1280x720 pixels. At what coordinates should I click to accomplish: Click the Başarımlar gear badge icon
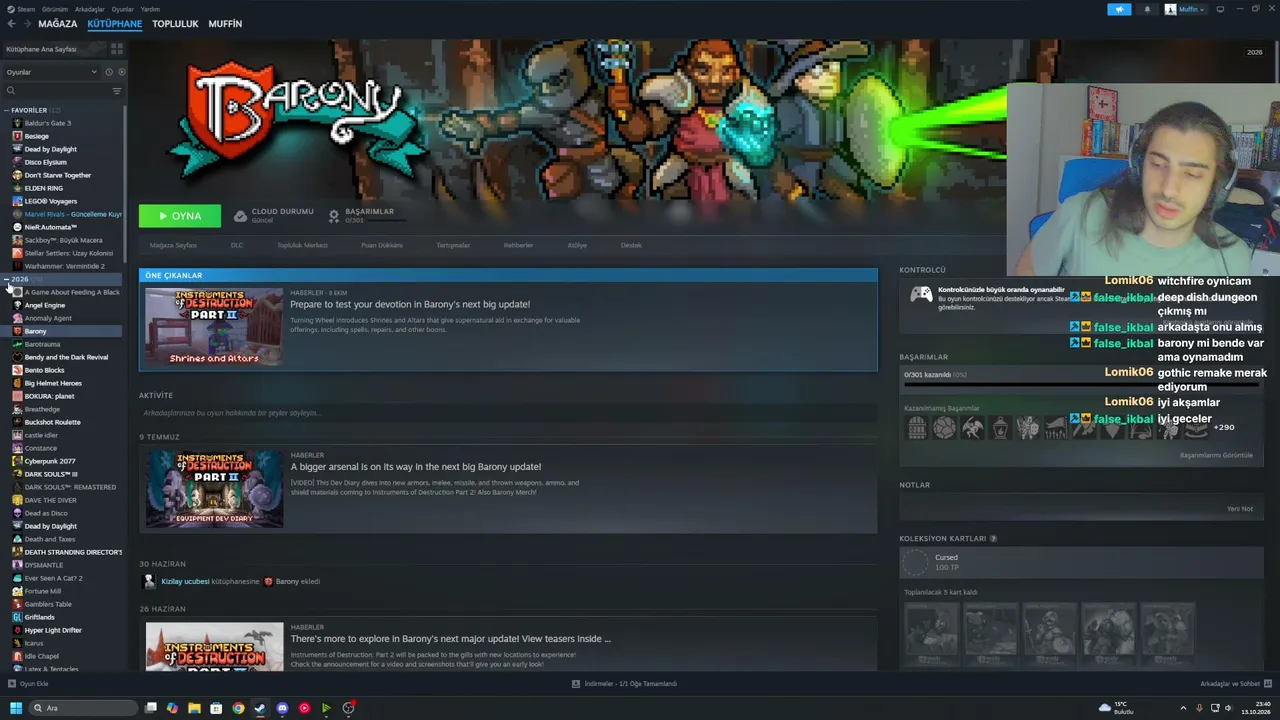[334, 216]
